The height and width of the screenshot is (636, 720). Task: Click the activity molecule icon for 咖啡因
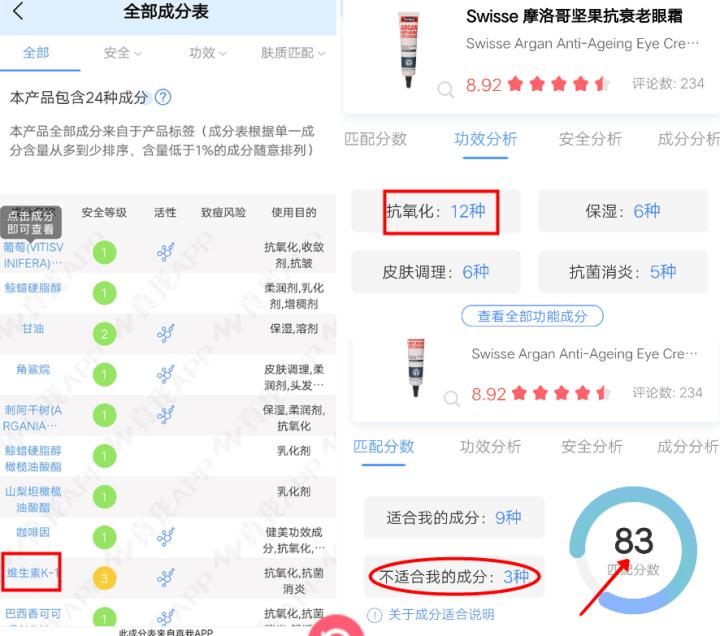coord(165,537)
